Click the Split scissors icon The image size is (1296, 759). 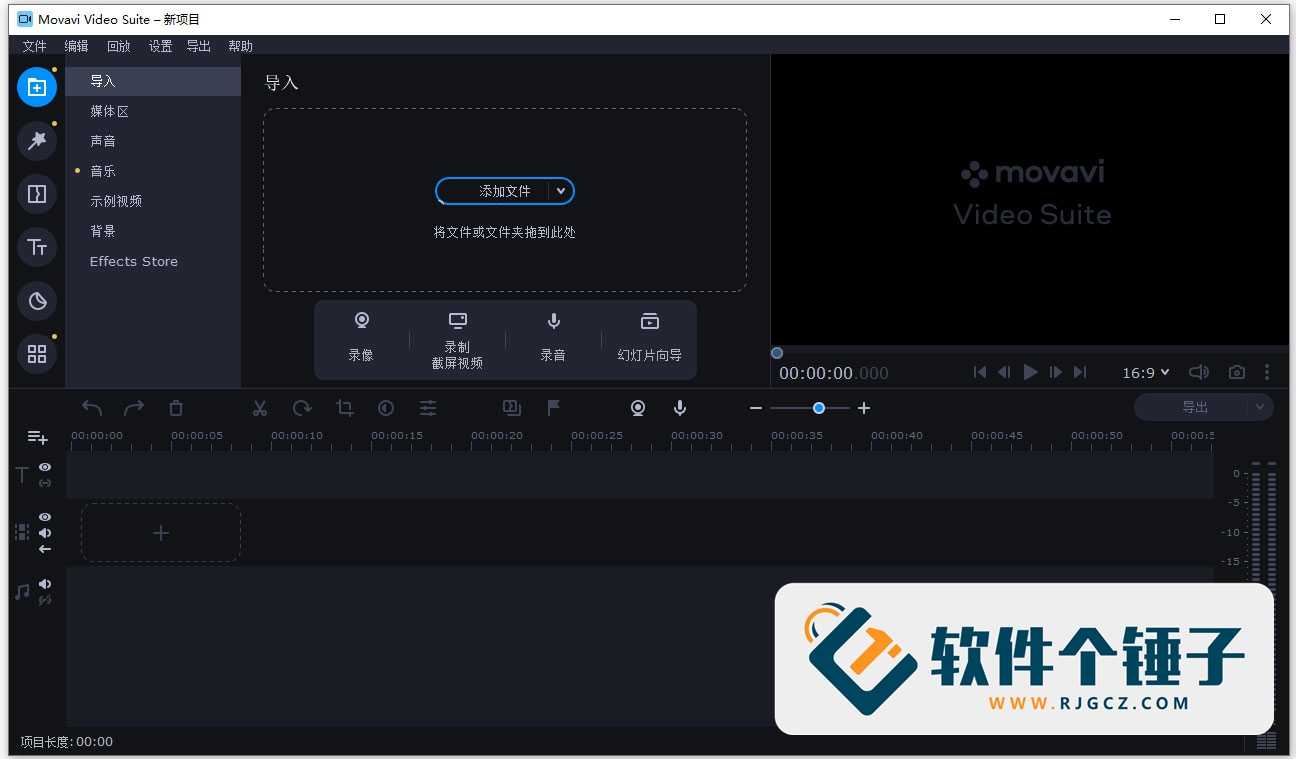pyautogui.click(x=260, y=408)
